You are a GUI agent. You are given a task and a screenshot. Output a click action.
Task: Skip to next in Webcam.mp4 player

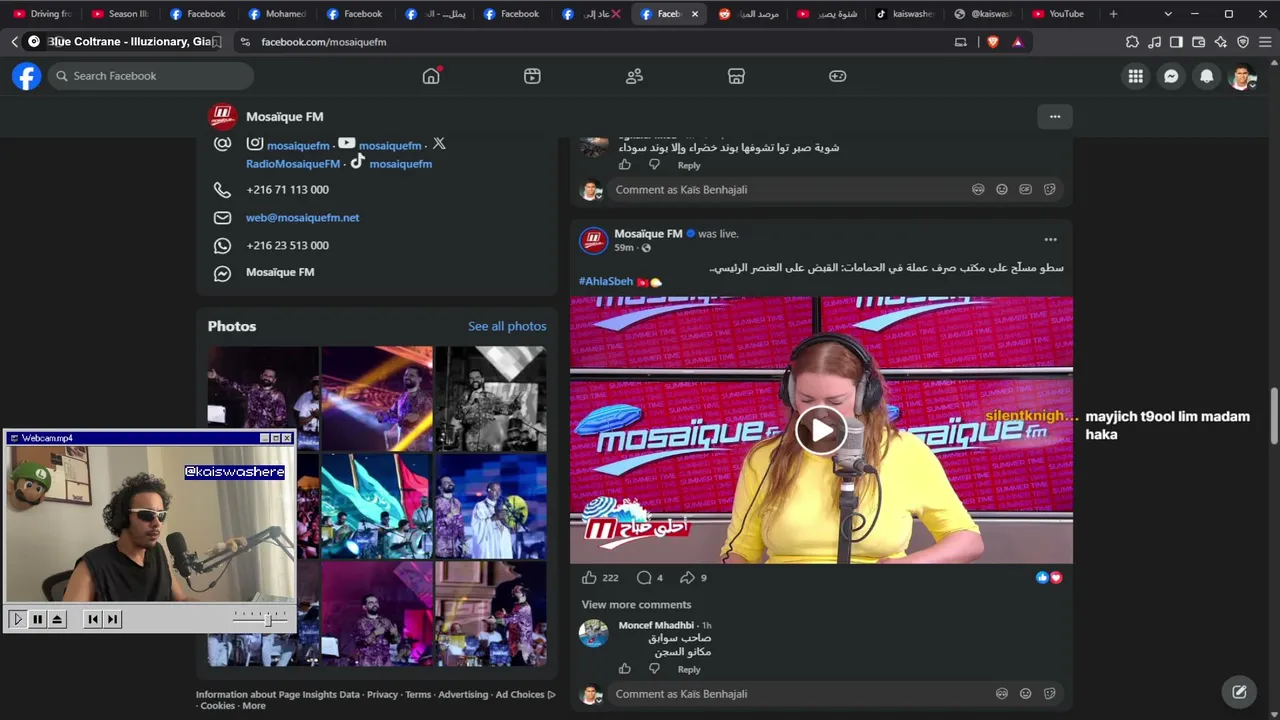[113, 619]
